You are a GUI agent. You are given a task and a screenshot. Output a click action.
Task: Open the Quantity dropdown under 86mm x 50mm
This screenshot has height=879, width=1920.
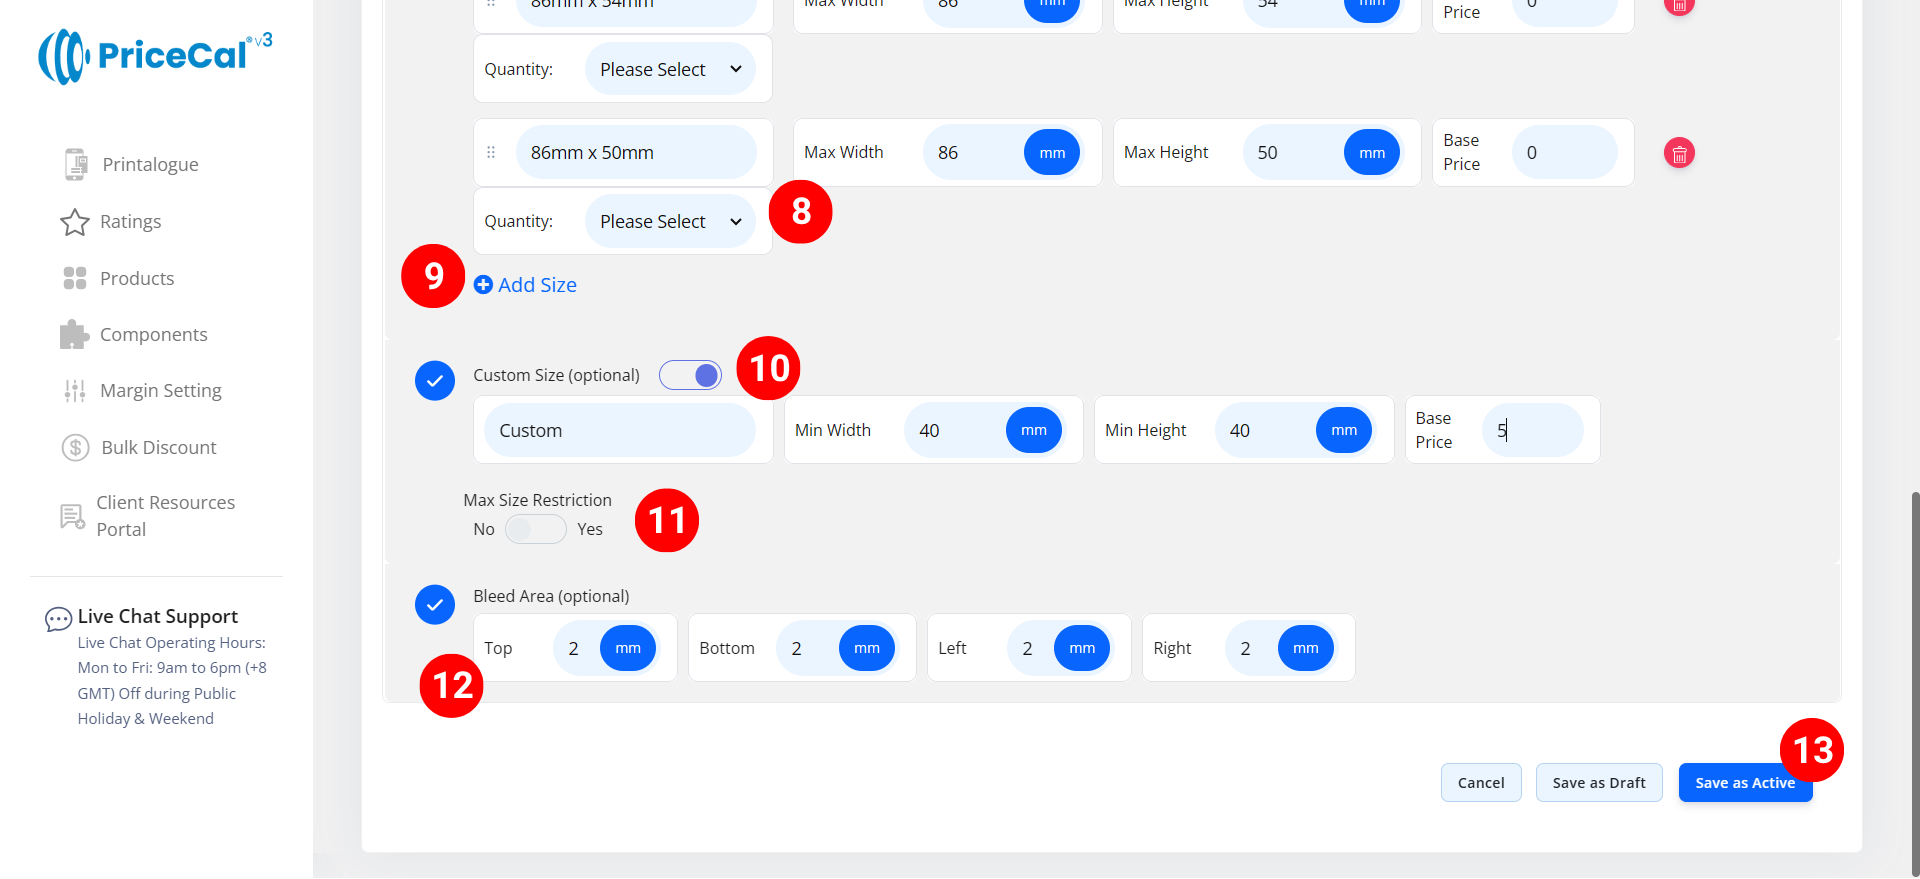tap(670, 221)
